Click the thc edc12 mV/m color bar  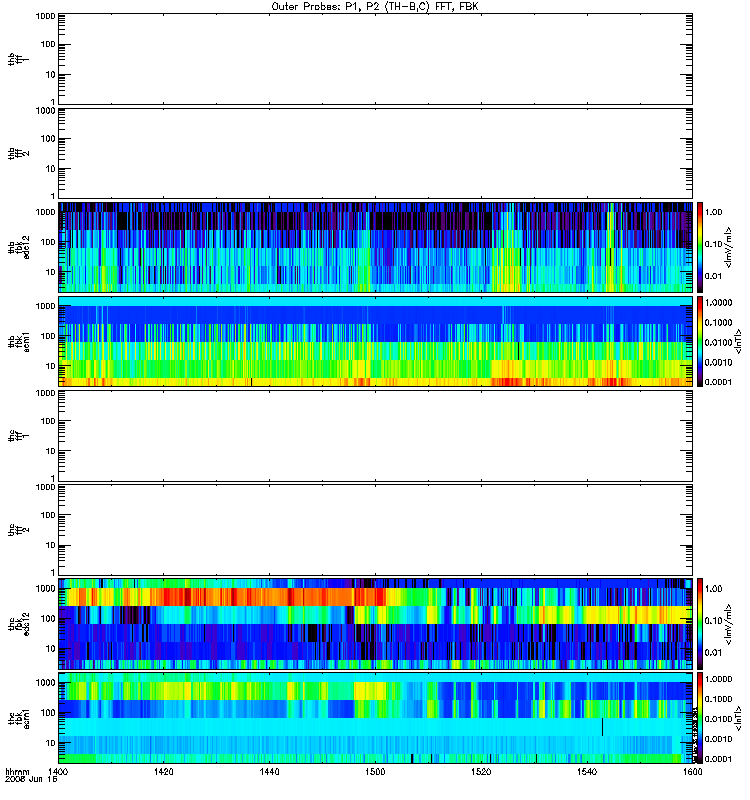(x=700, y=624)
